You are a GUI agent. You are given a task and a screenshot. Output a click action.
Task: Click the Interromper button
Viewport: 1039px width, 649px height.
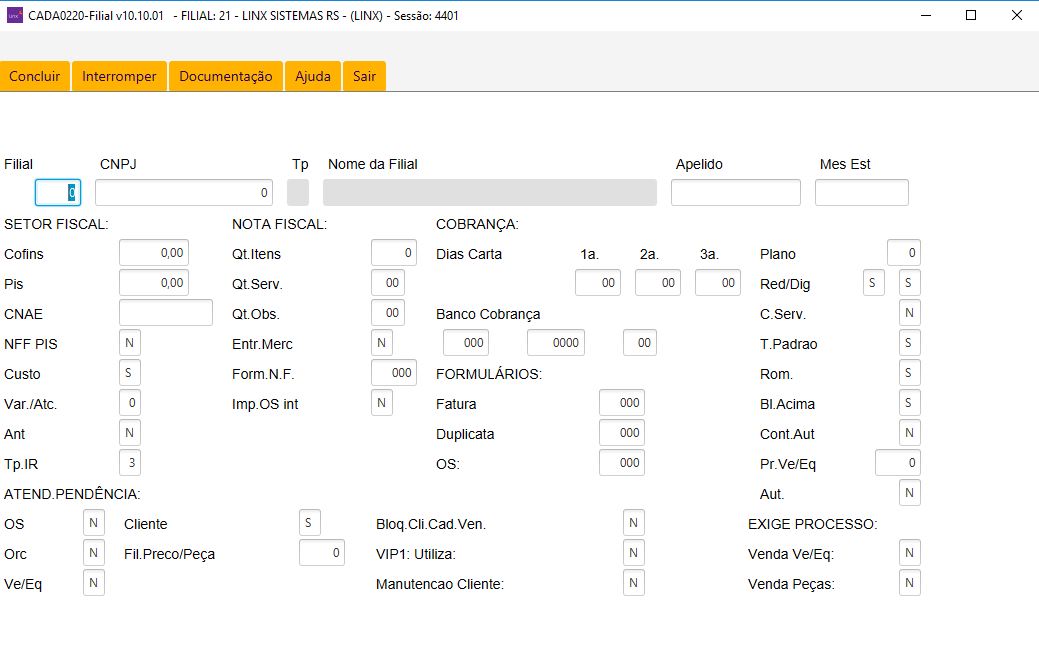coord(119,76)
